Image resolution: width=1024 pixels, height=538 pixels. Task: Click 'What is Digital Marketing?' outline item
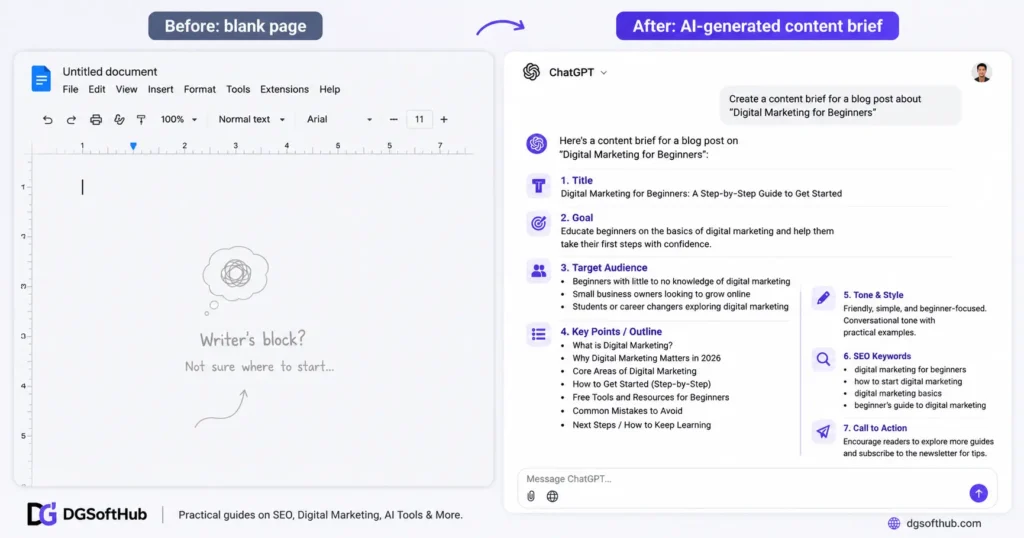pos(622,345)
